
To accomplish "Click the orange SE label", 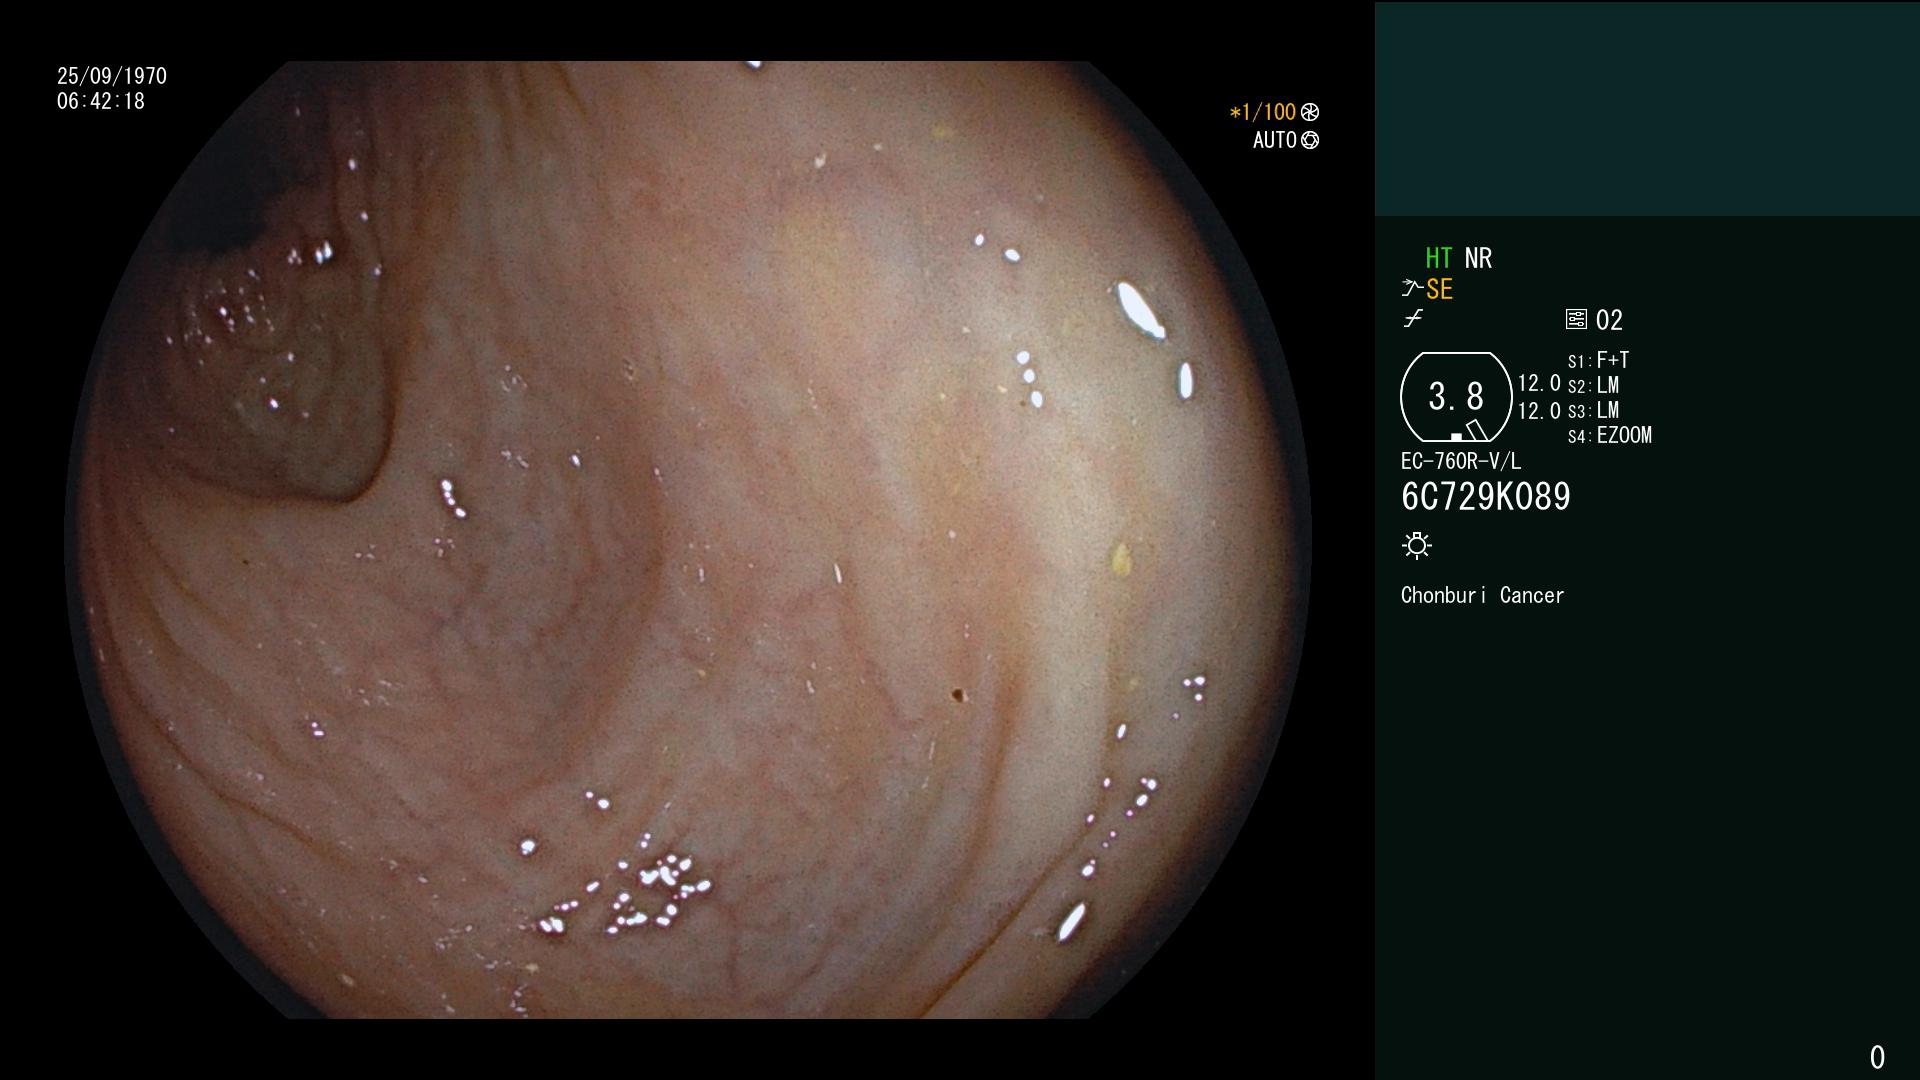I will click(1439, 289).
